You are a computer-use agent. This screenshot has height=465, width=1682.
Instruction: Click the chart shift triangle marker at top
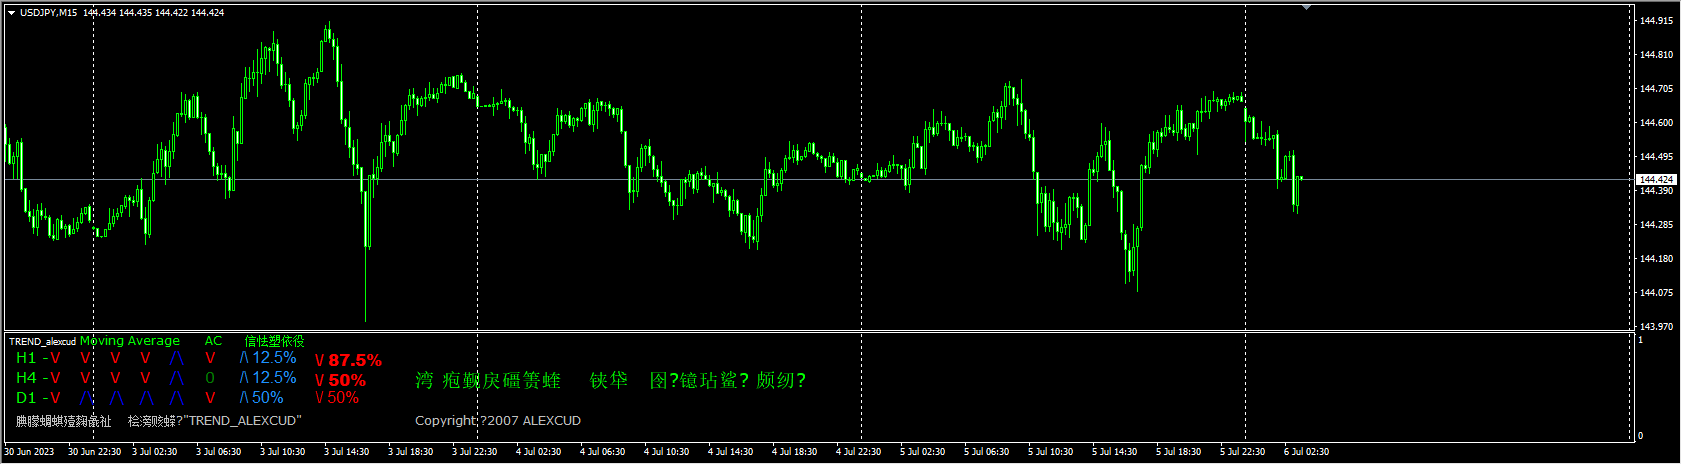[1306, 7]
